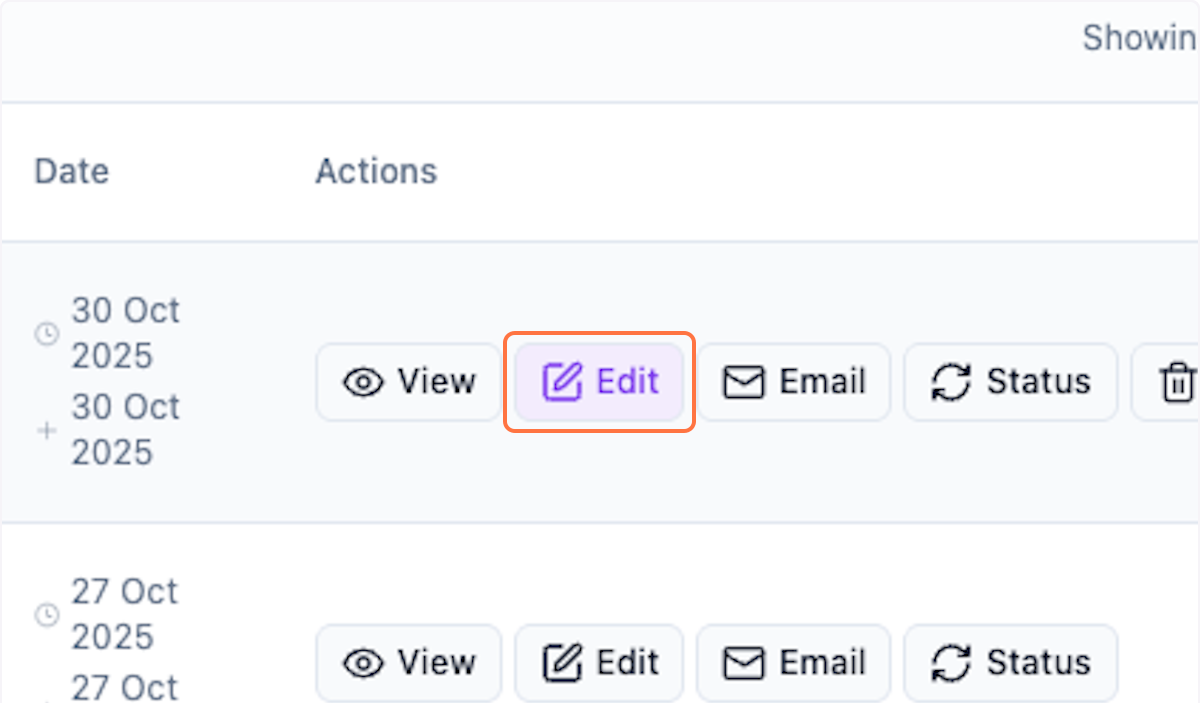Click the clock icon beside 30 Oct 2025

click(x=46, y=335)
